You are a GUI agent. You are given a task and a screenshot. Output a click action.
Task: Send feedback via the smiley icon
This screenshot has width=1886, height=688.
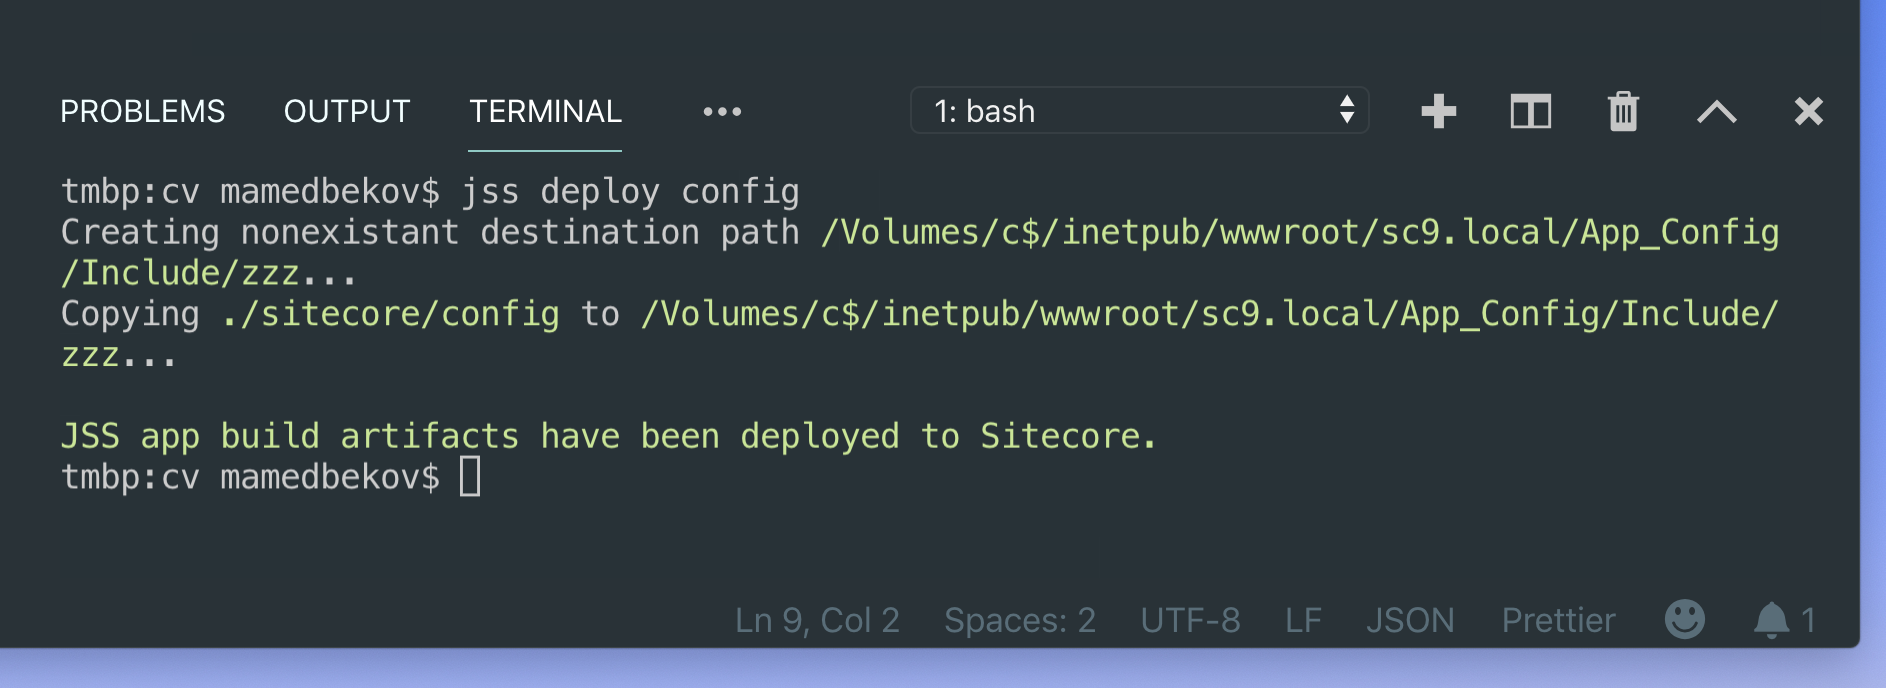(1684, 620)
